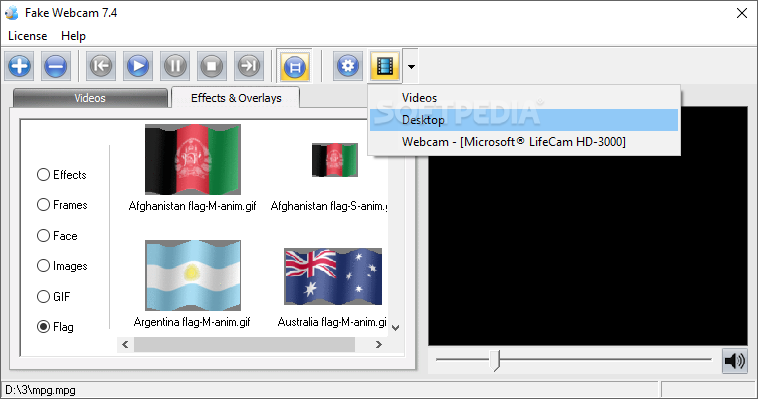The width and height of the screenshot is (758, 399).
Task: Click the blue minus remove video button
Action: coord(56,66)
